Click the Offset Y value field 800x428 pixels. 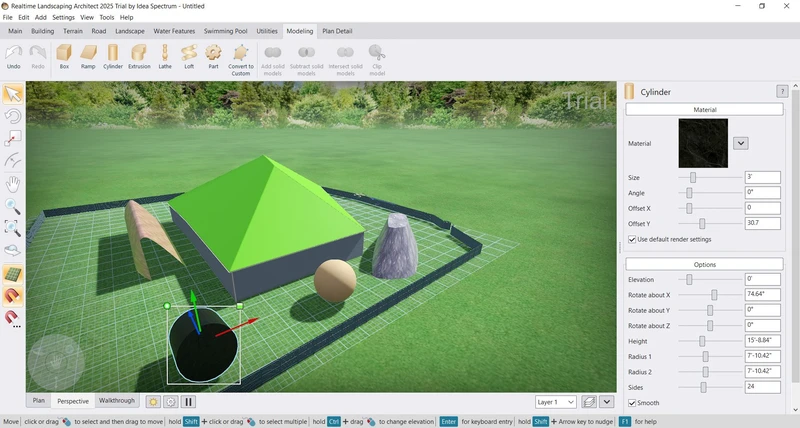(762, 223)
